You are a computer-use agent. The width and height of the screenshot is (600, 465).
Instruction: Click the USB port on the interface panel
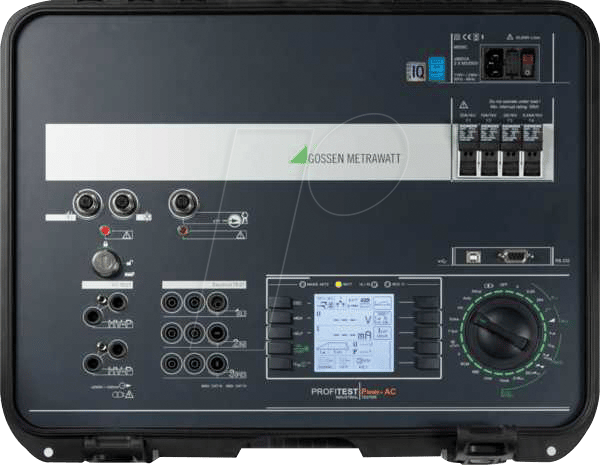click(473, 256)
